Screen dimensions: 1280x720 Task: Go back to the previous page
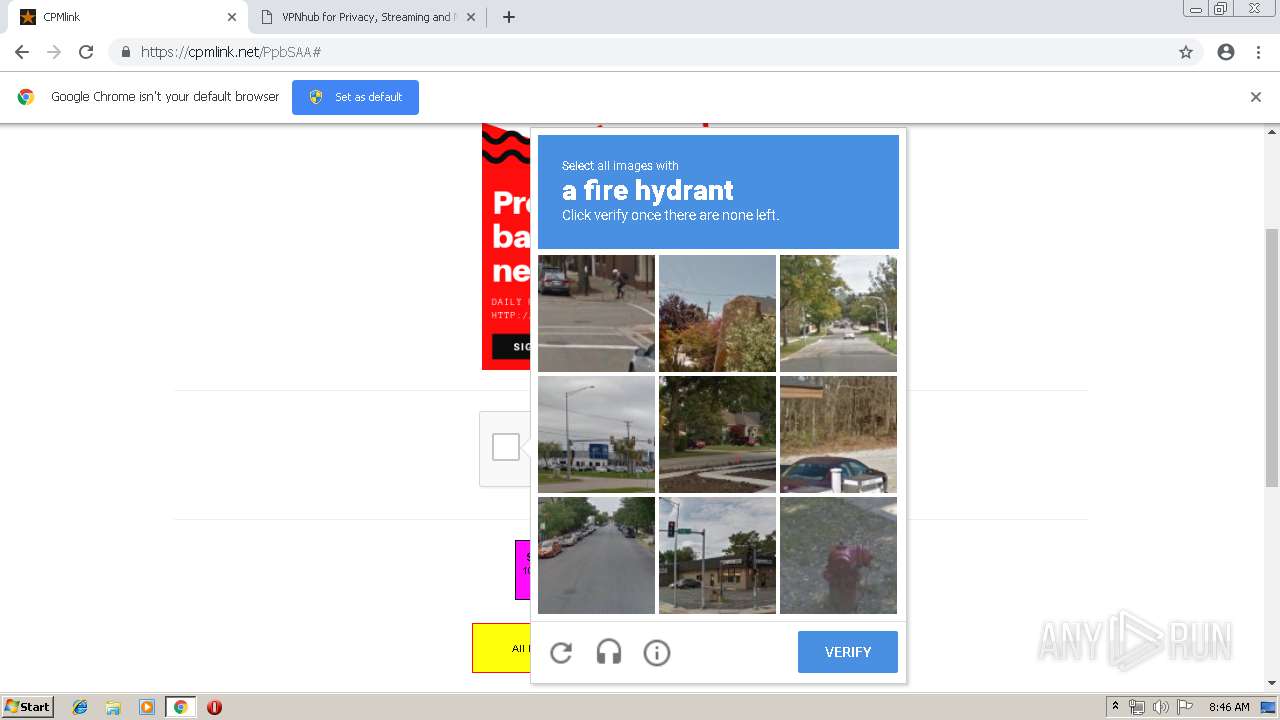(22, 52)
